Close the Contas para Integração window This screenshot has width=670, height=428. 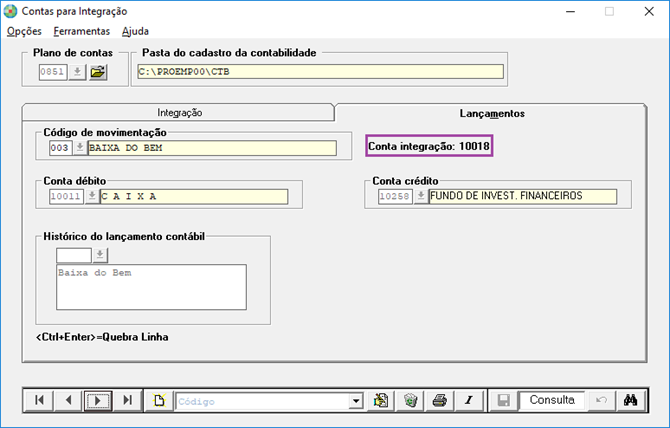point(649,12)
